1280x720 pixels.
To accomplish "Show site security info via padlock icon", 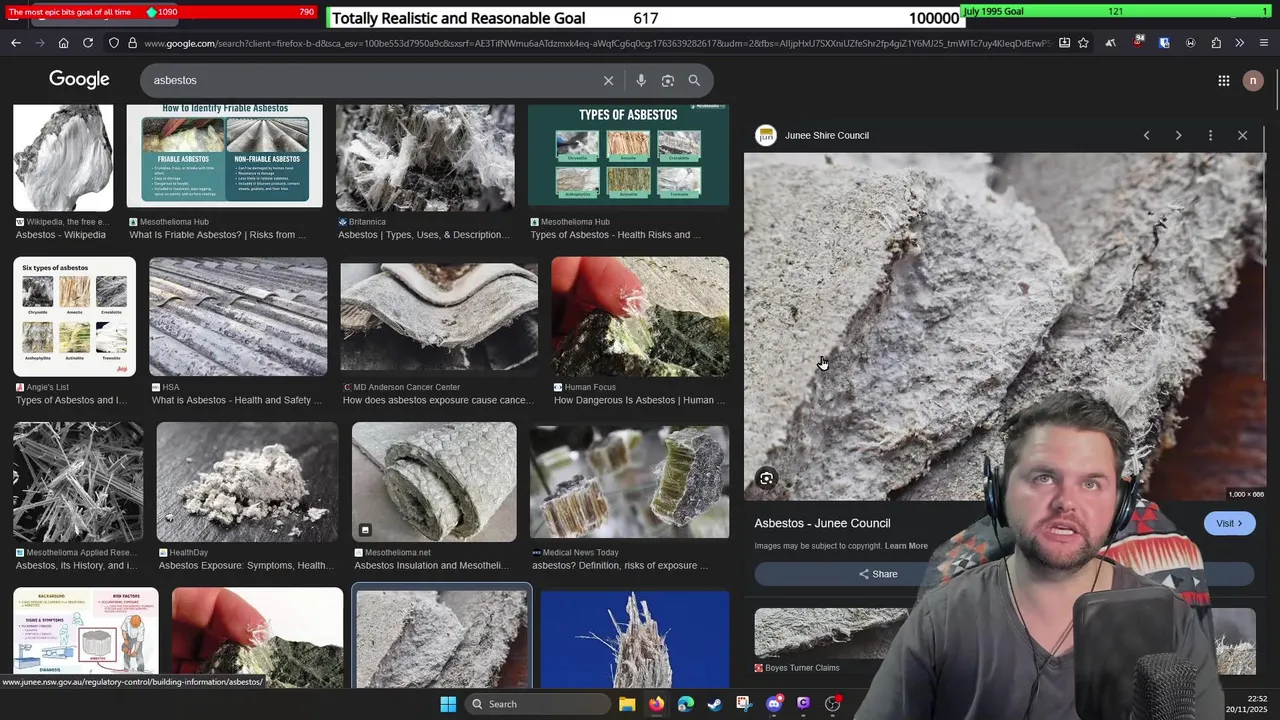I will tap(132, 43).
